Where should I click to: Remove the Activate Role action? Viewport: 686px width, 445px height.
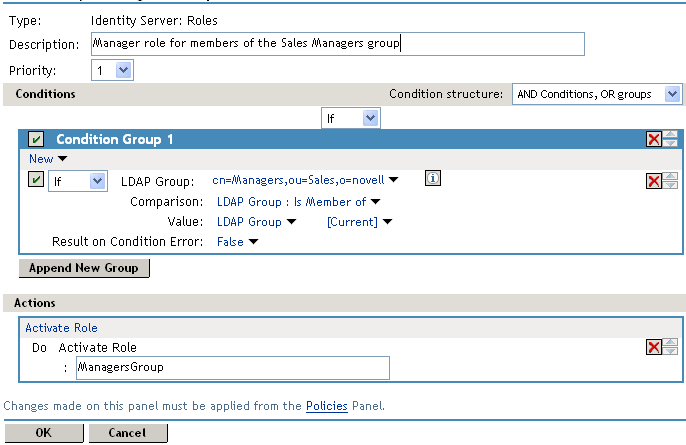(653, 347)
